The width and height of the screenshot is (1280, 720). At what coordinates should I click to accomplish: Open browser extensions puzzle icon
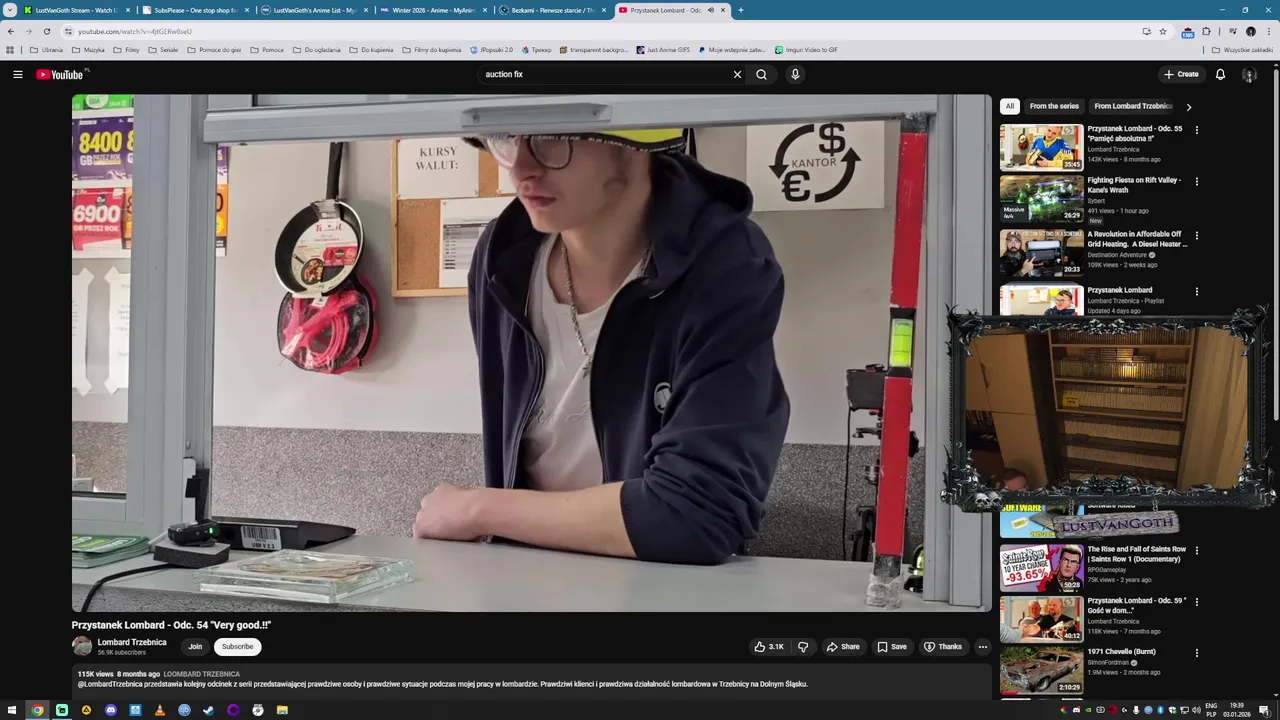point(1206,31)
